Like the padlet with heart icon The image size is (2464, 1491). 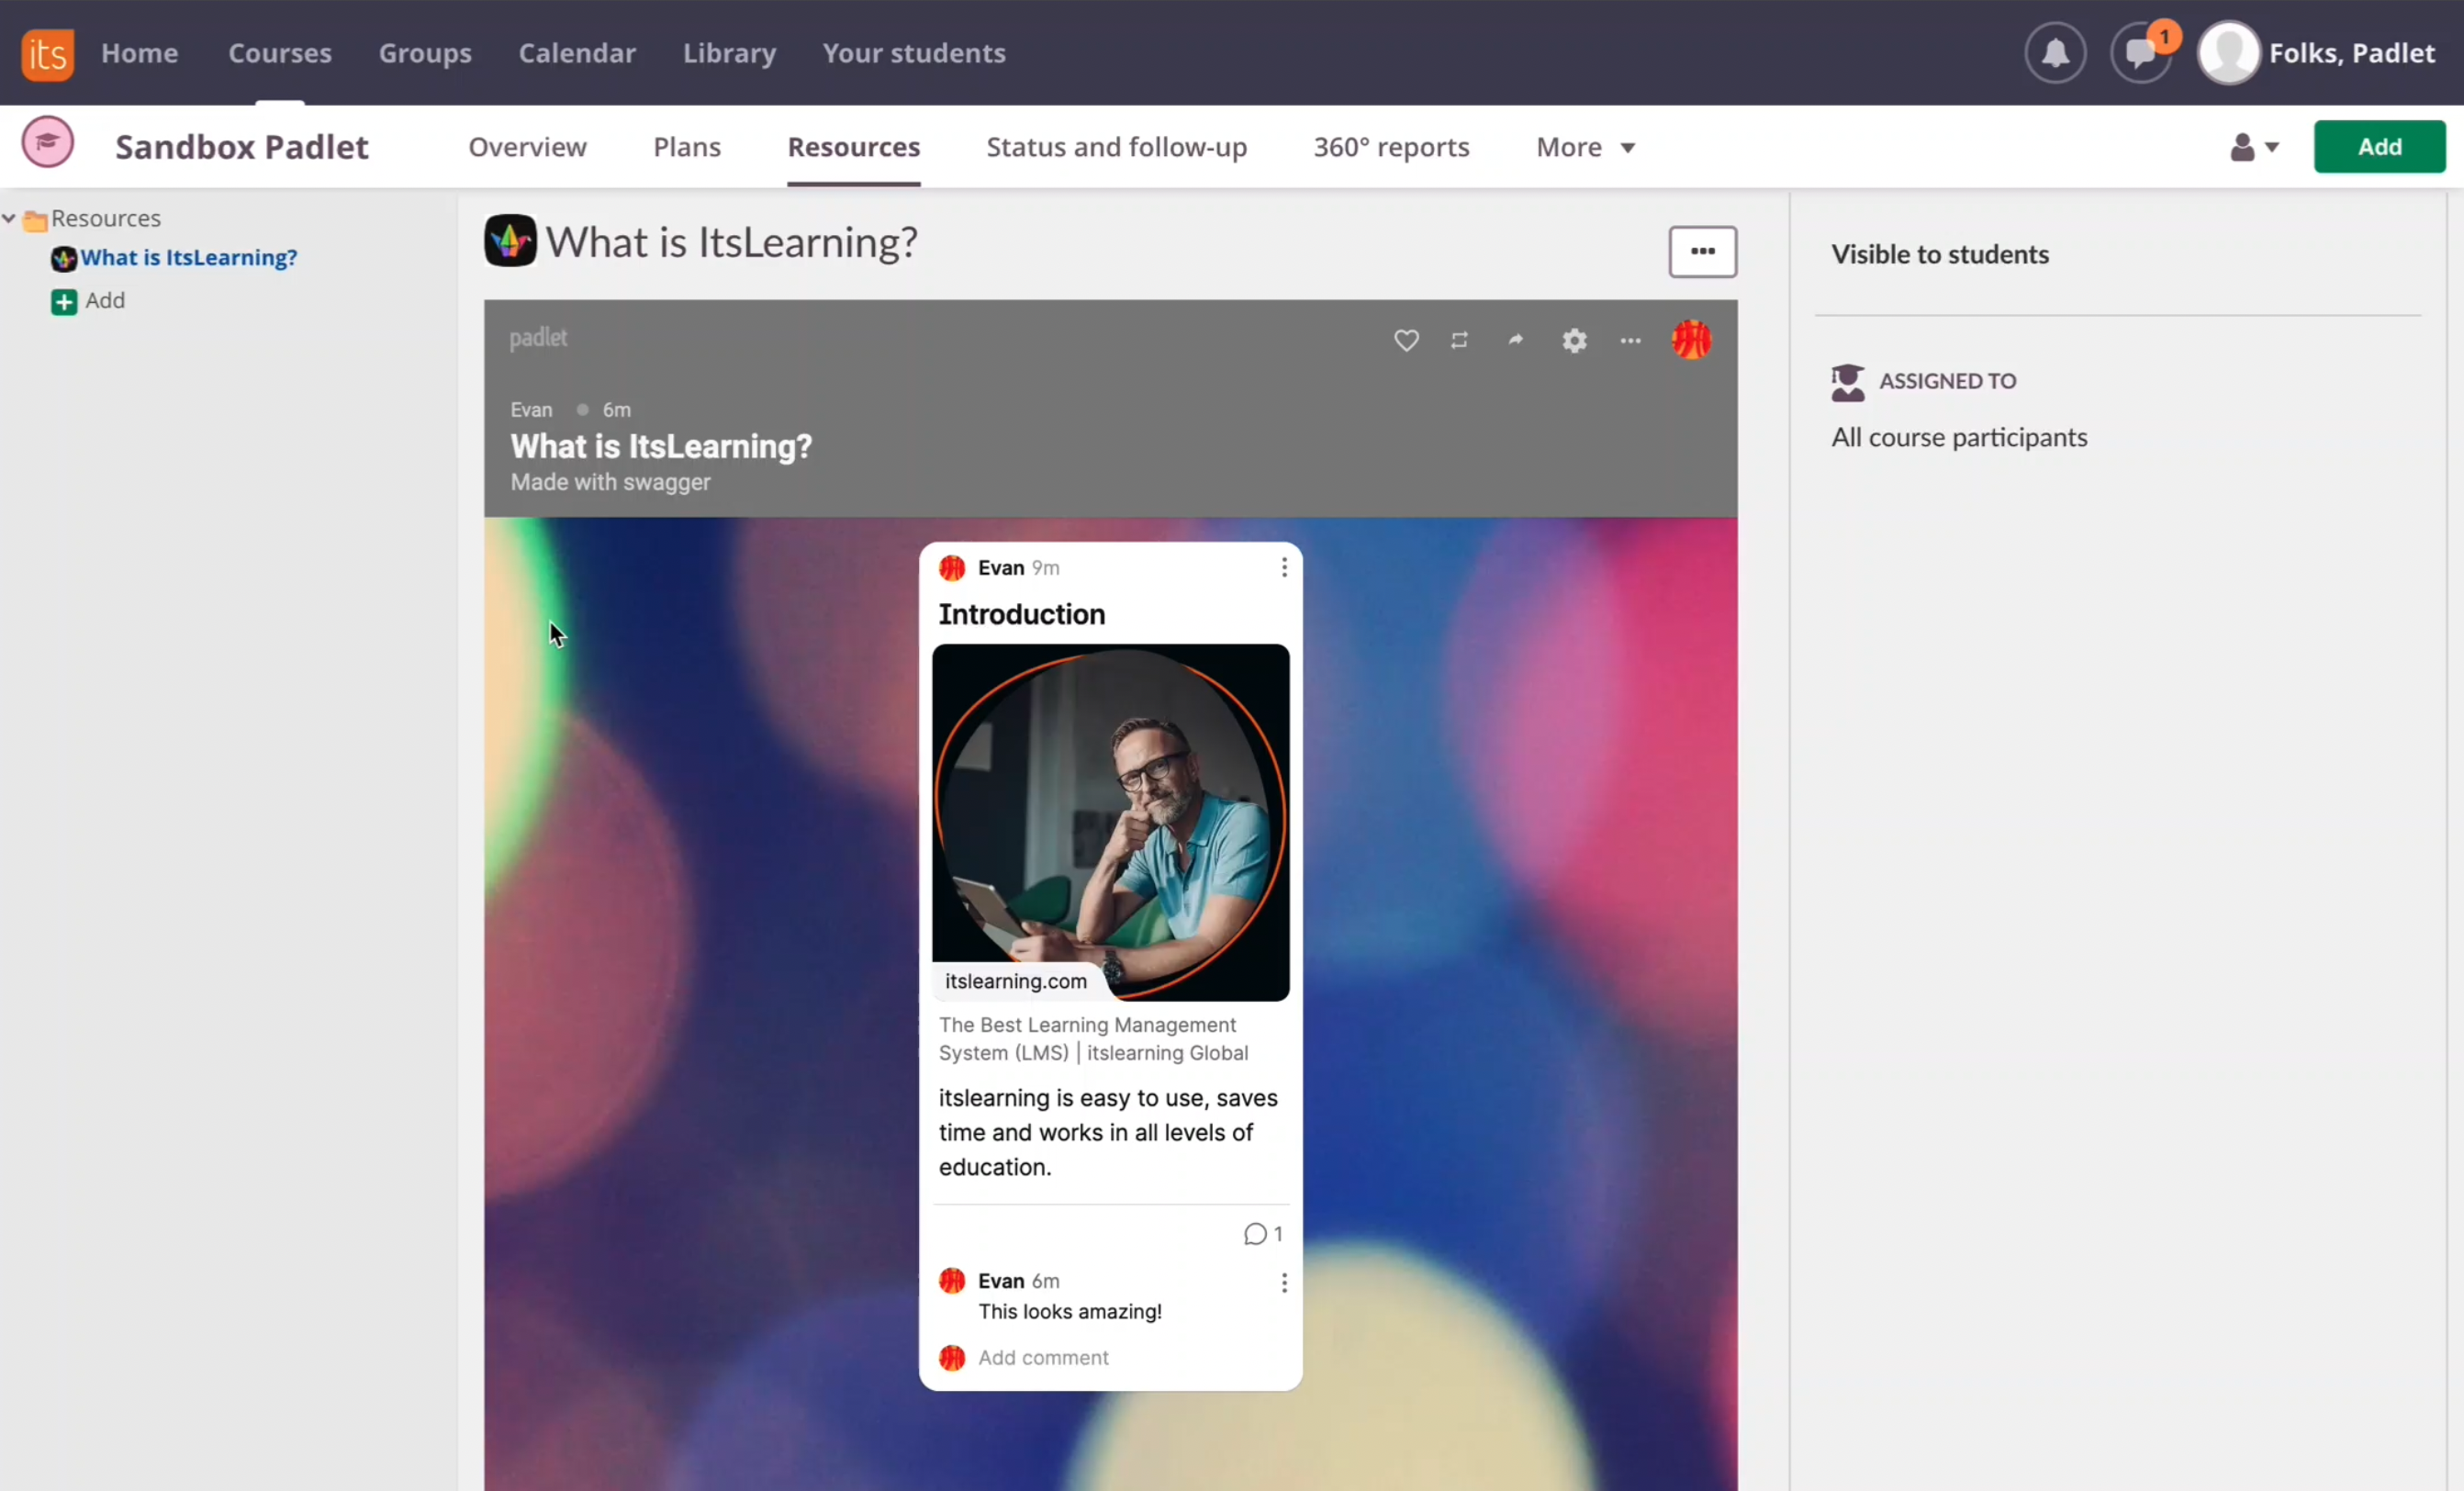[1406, 341]
